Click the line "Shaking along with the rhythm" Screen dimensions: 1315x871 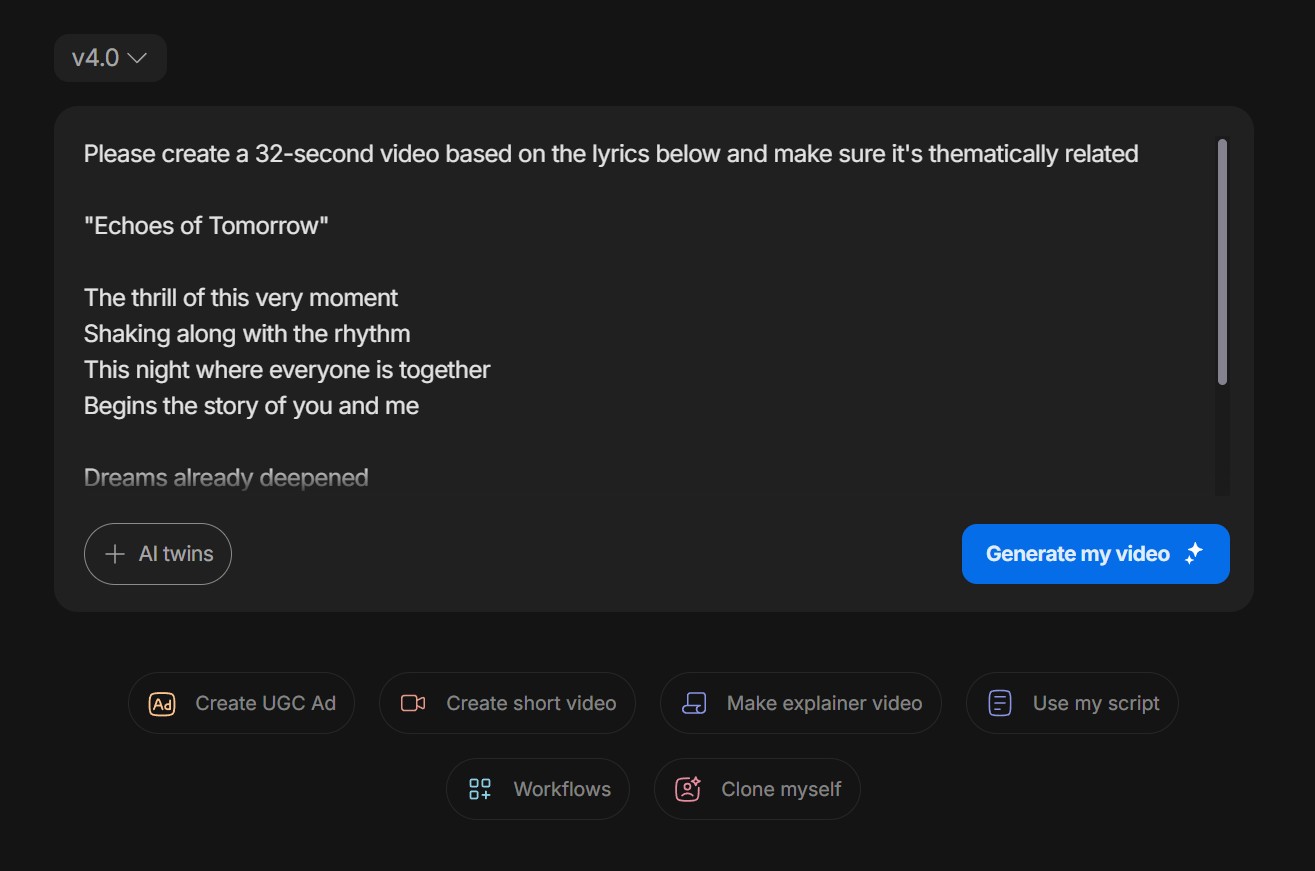pos(247,334)
